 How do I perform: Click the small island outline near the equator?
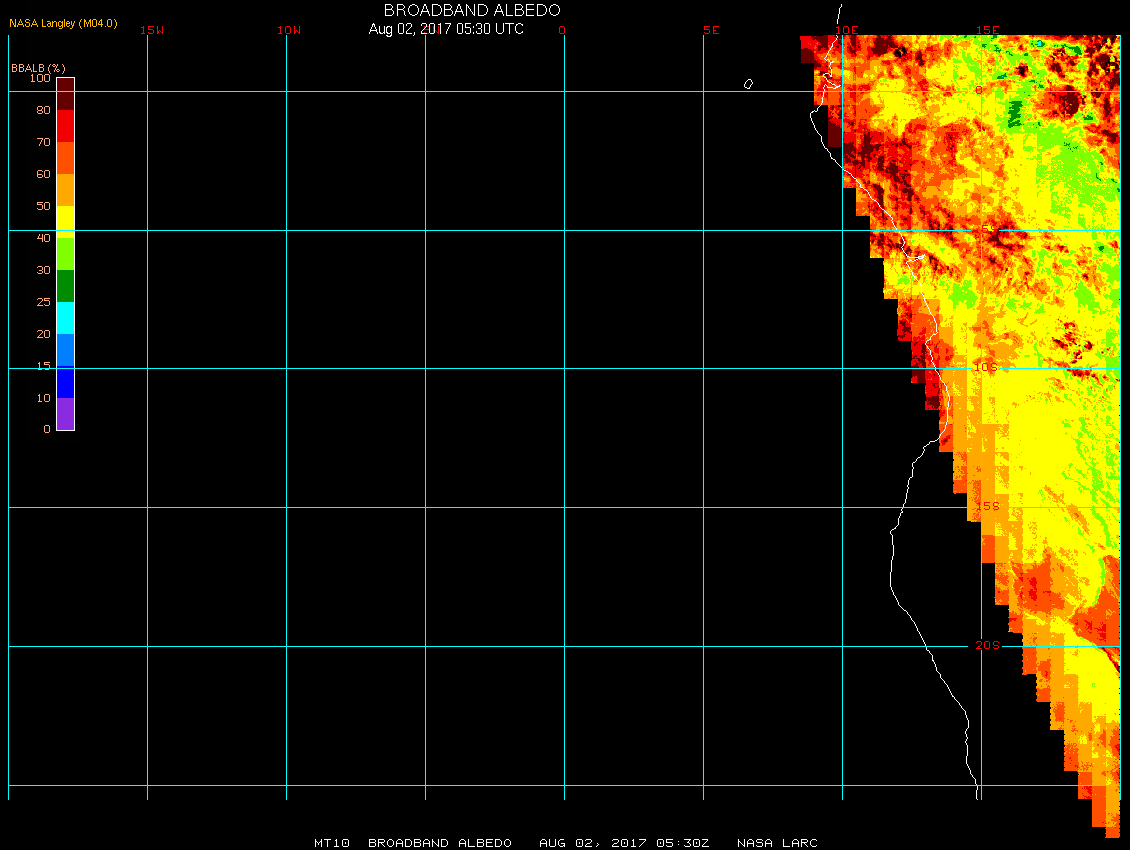tap(748, 84)
